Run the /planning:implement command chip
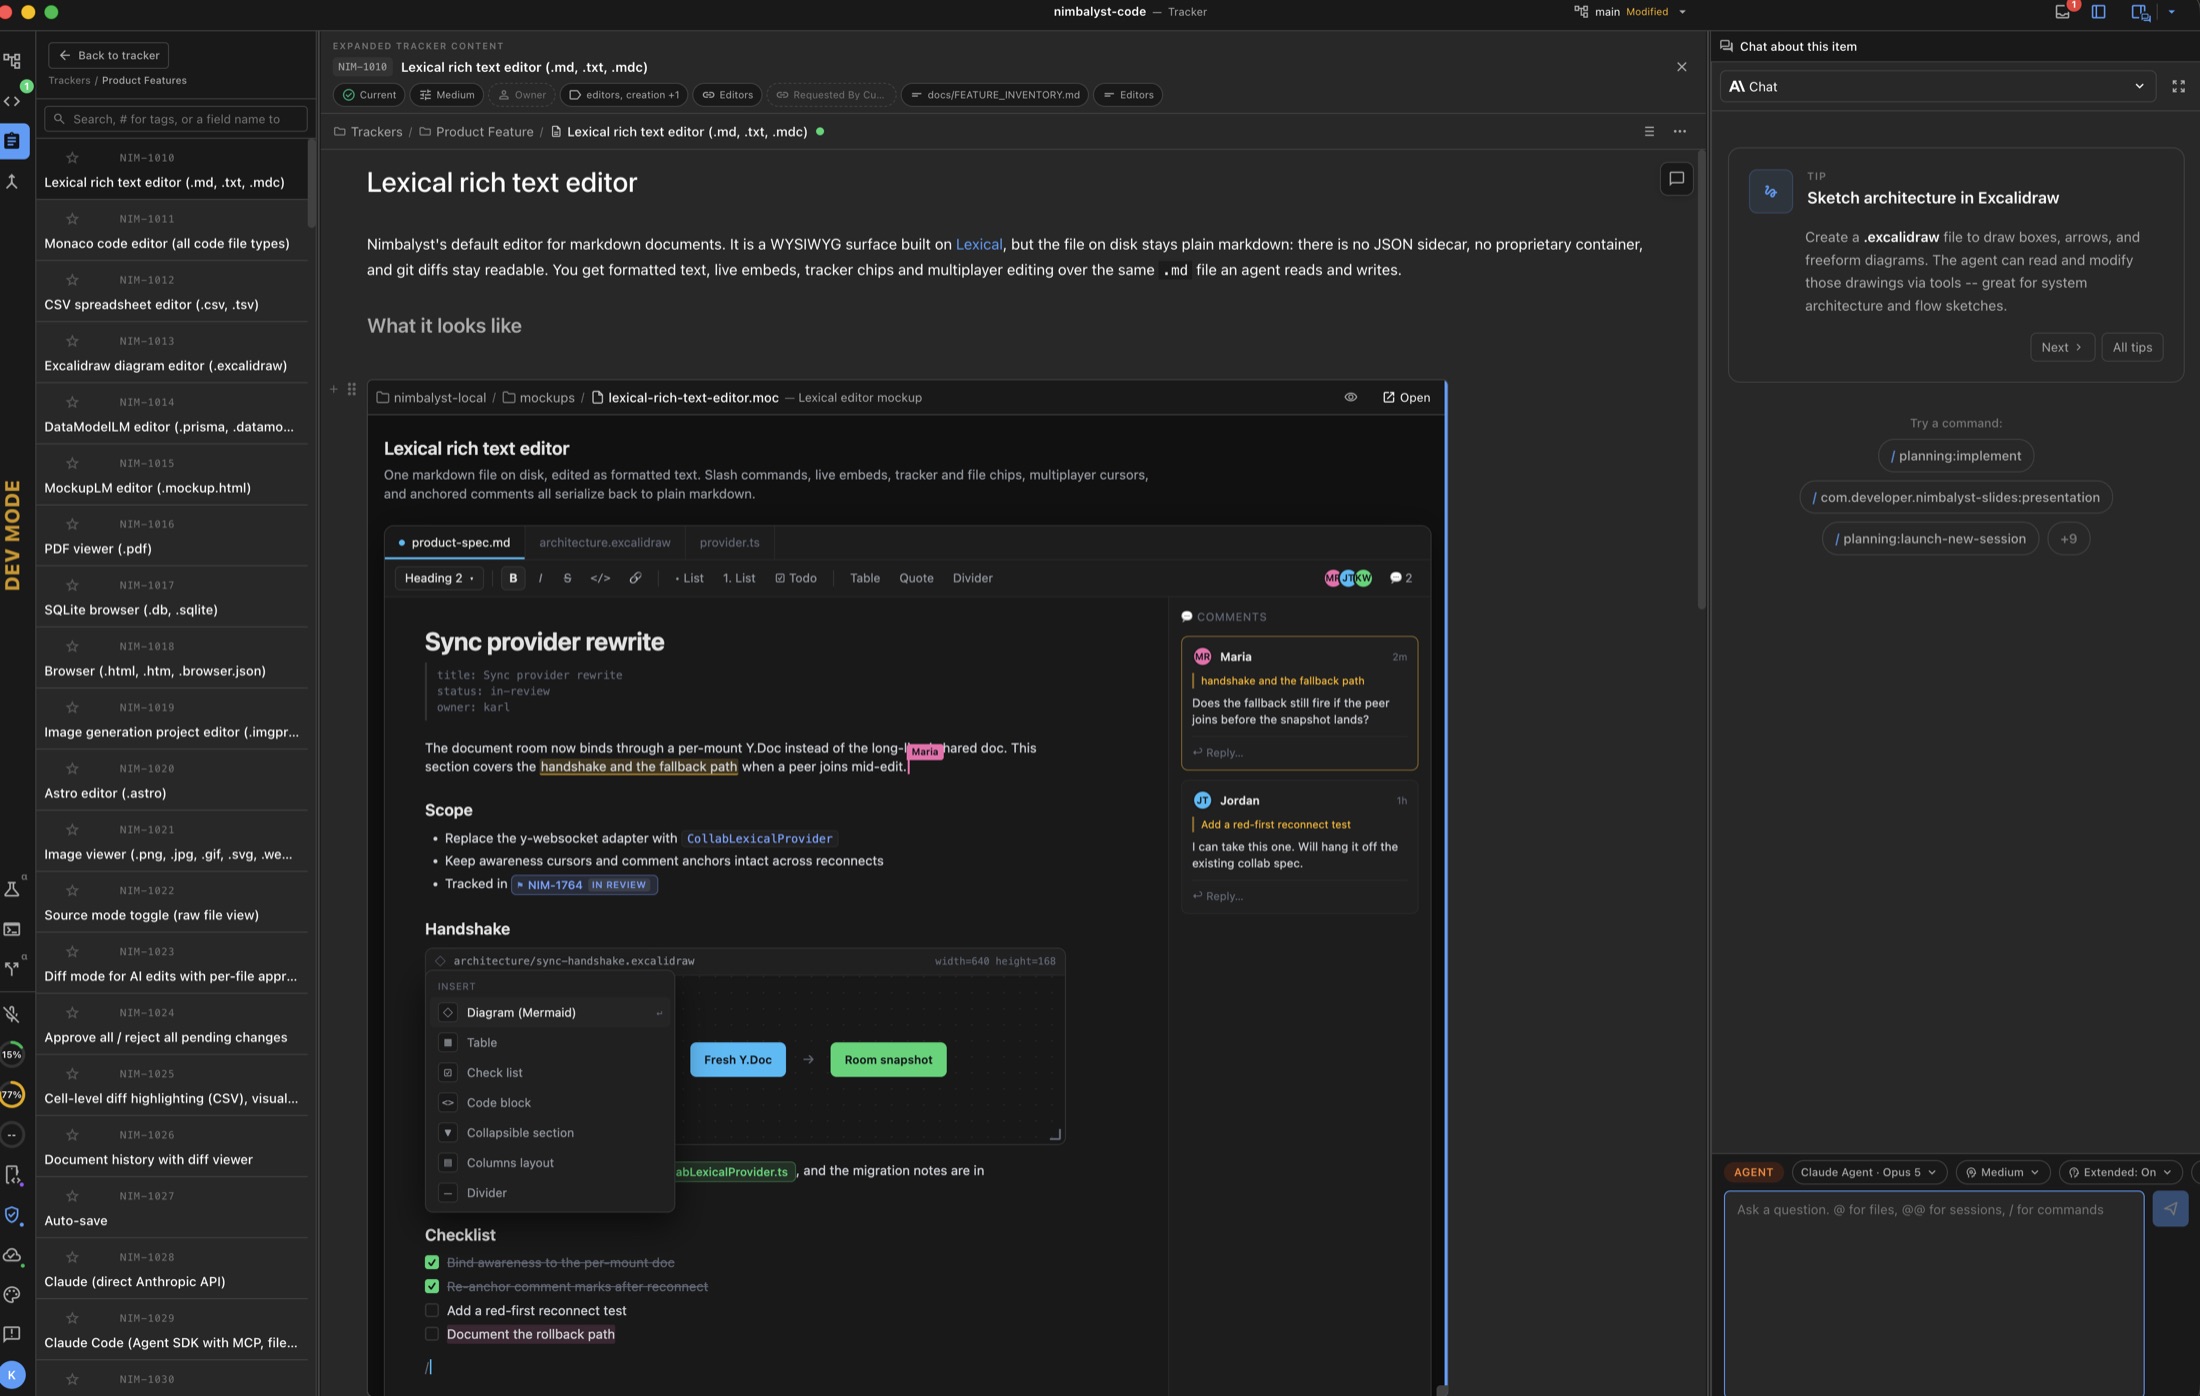This screenshot has height=1396, width=2200. pos(1955,456)
